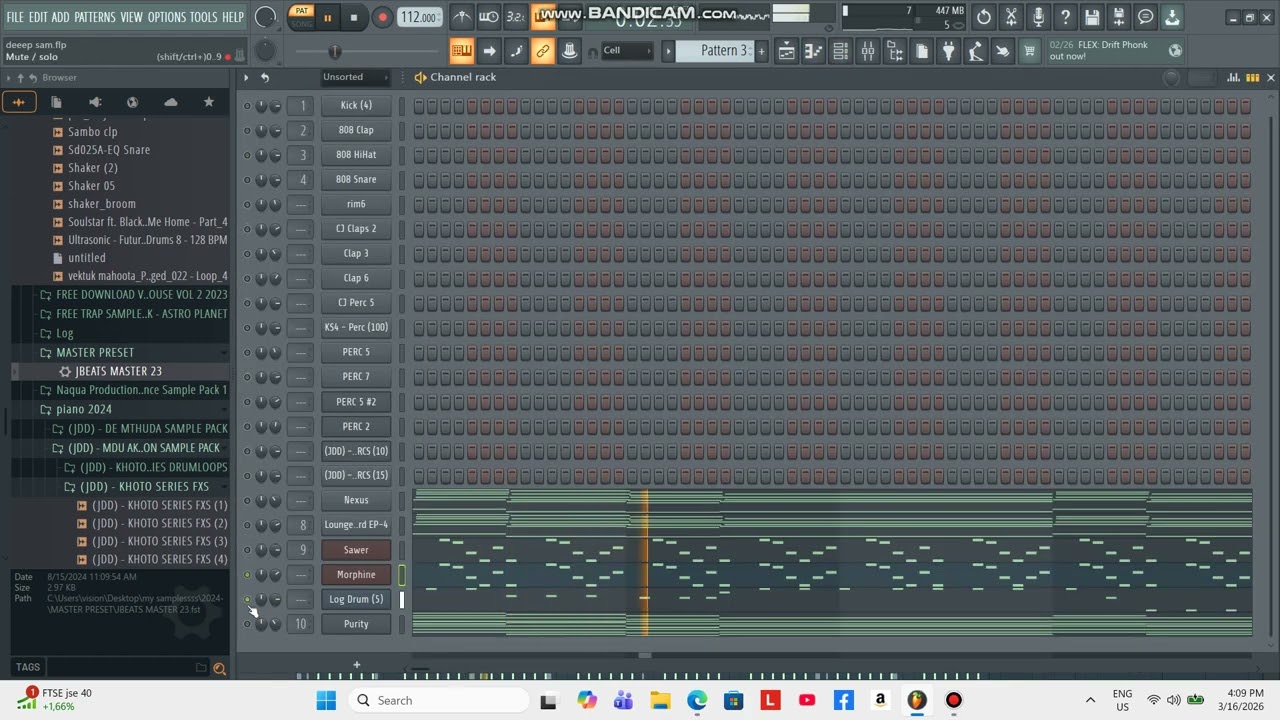
Task: Mute the Purity channel
Action: (x=247, y=624)
